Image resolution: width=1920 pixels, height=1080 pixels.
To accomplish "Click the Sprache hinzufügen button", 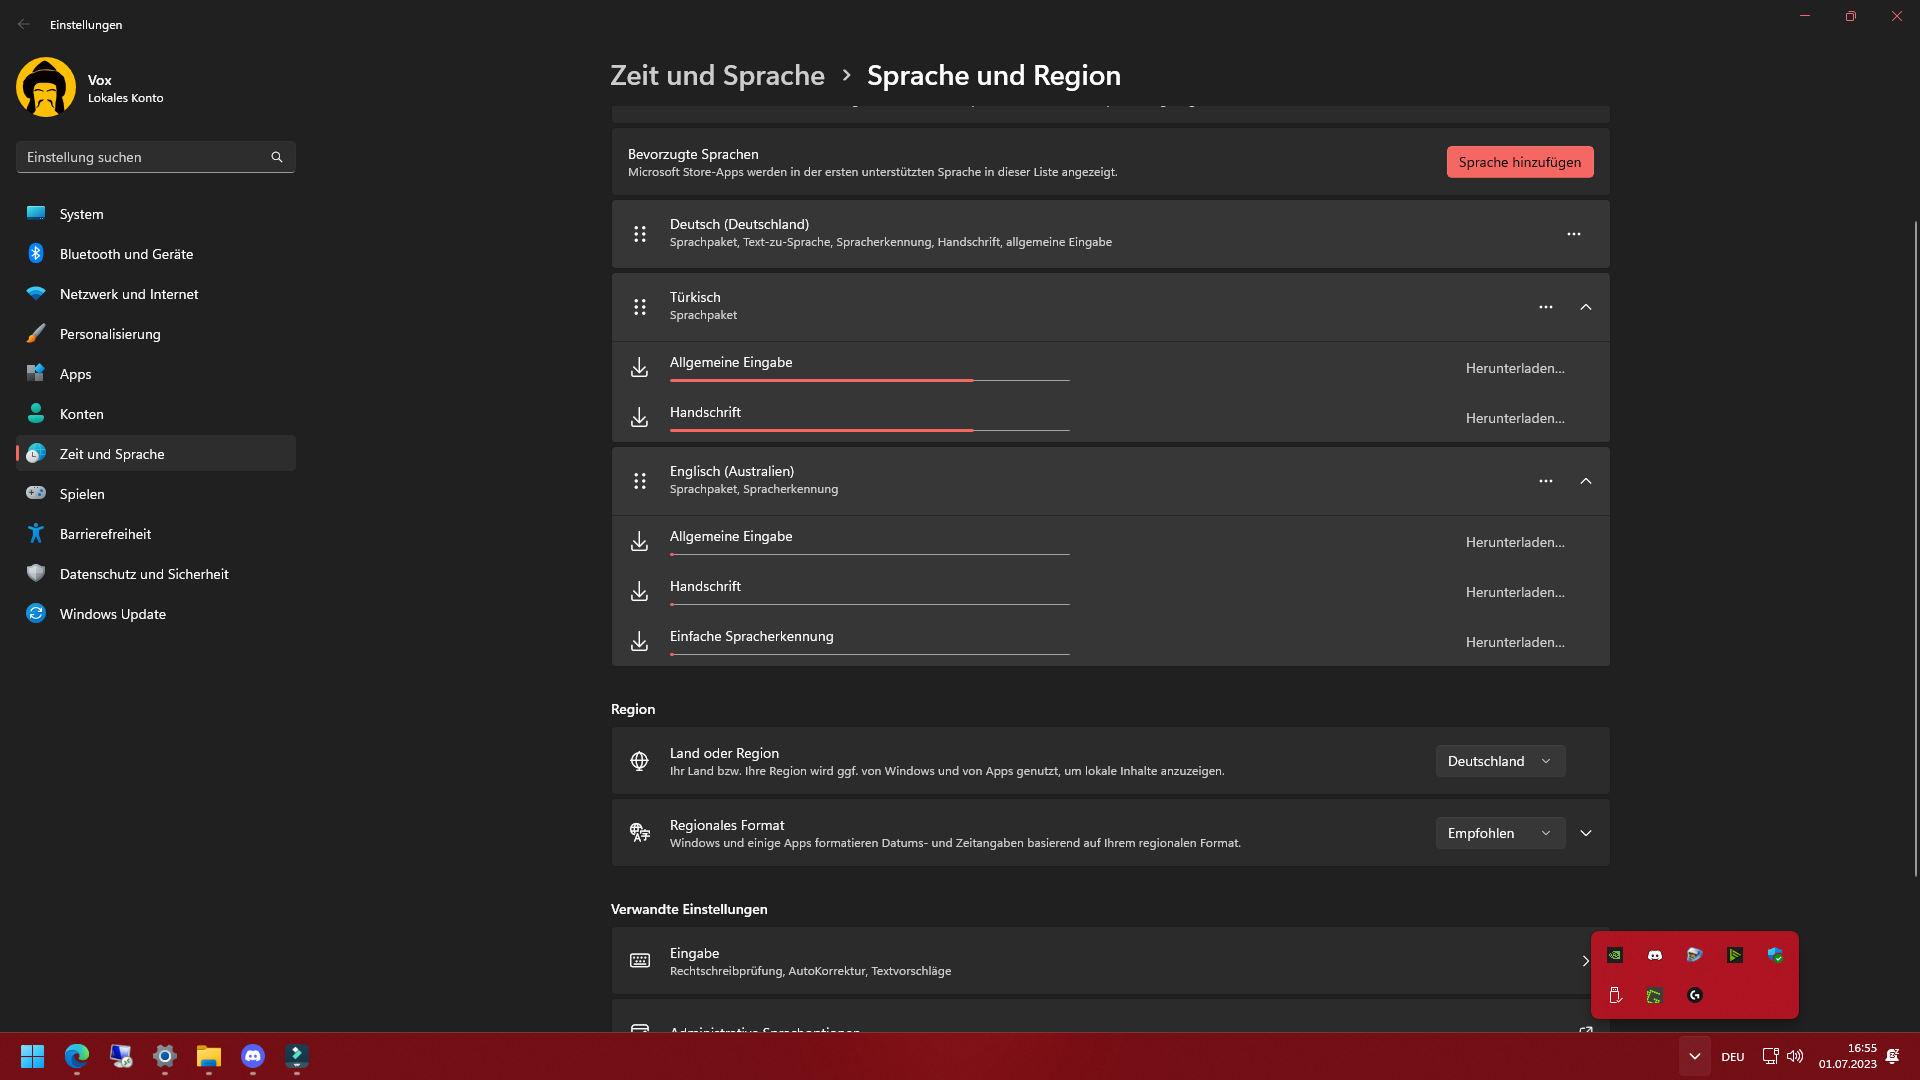I will tap(1519, 162).
